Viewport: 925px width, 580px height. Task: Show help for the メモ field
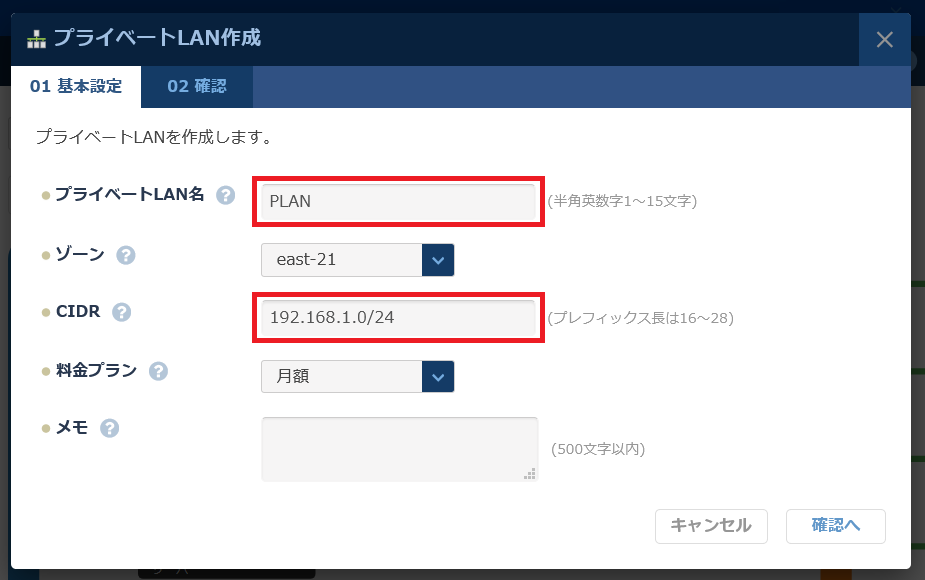(110, 428)
